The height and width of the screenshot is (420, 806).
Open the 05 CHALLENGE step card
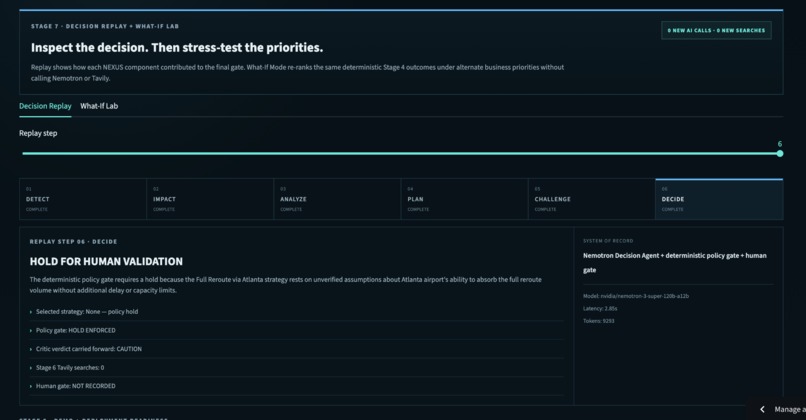click(x=592, y=199)
